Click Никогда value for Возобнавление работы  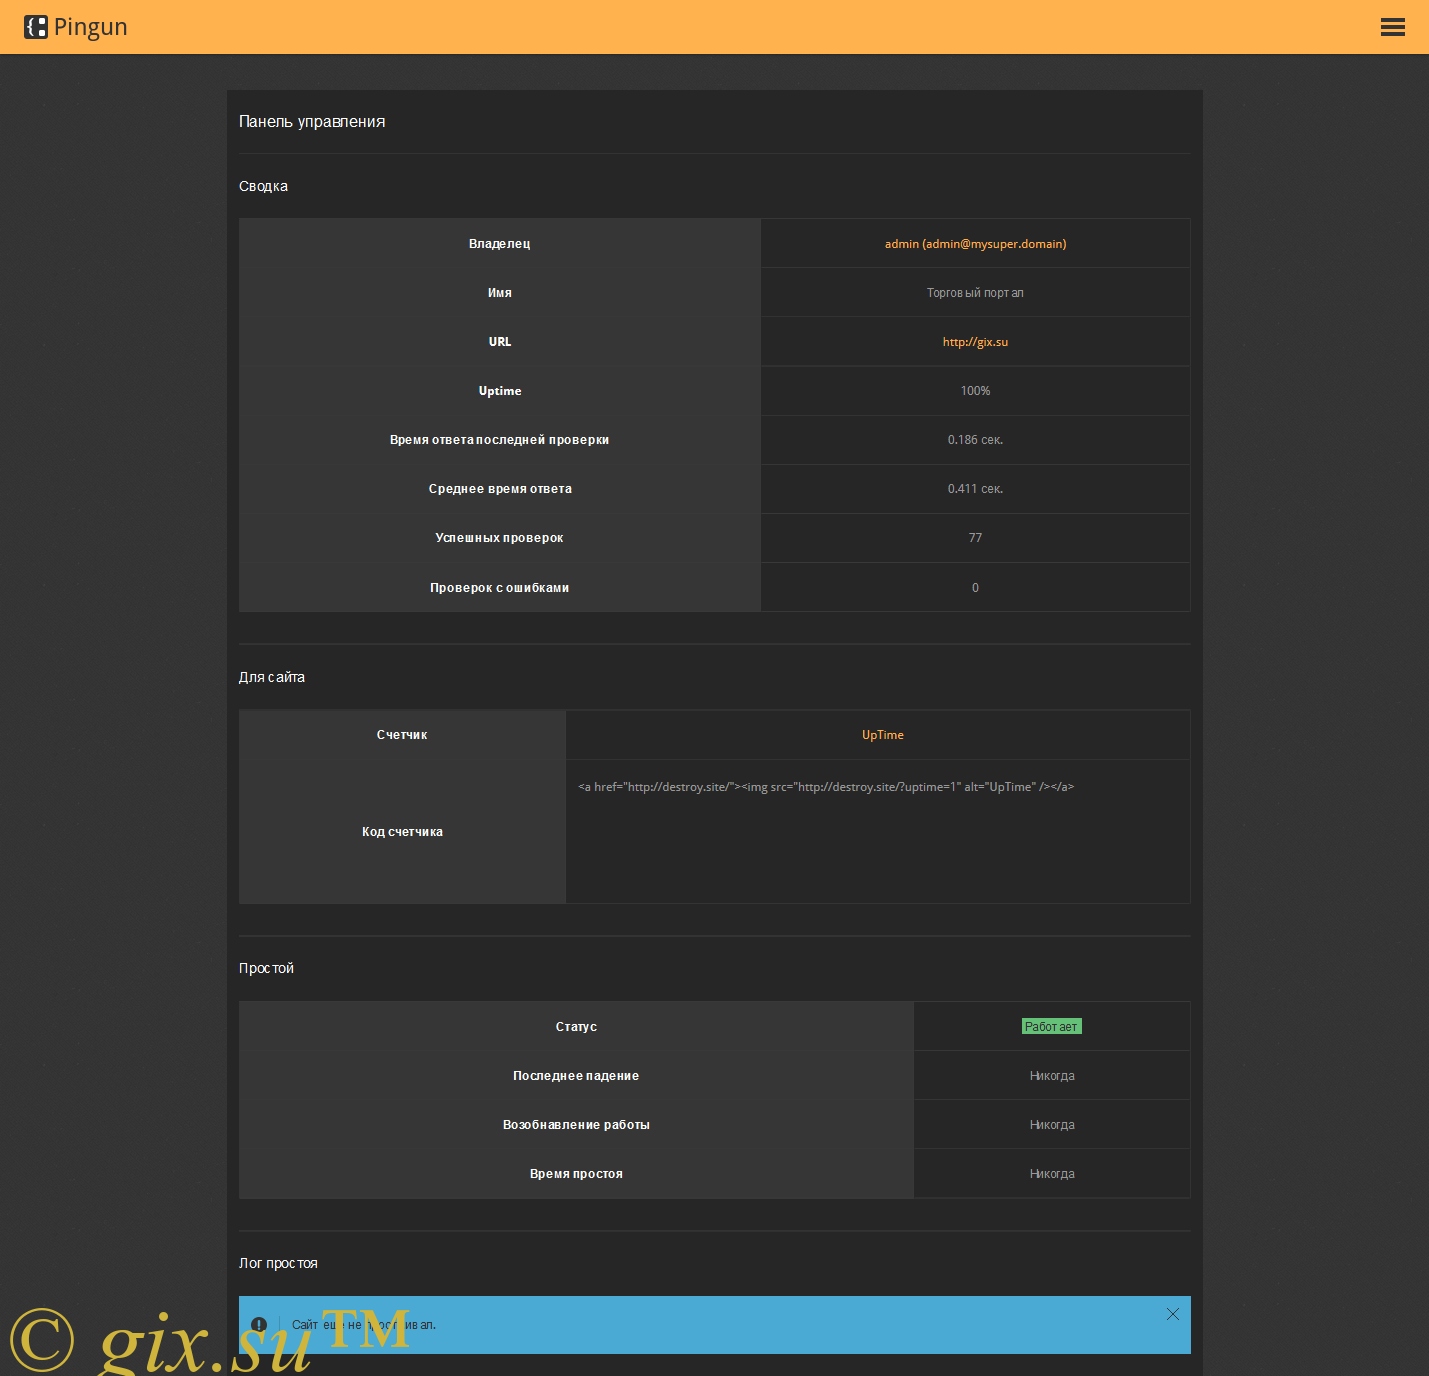[x=1052, y=1125]
